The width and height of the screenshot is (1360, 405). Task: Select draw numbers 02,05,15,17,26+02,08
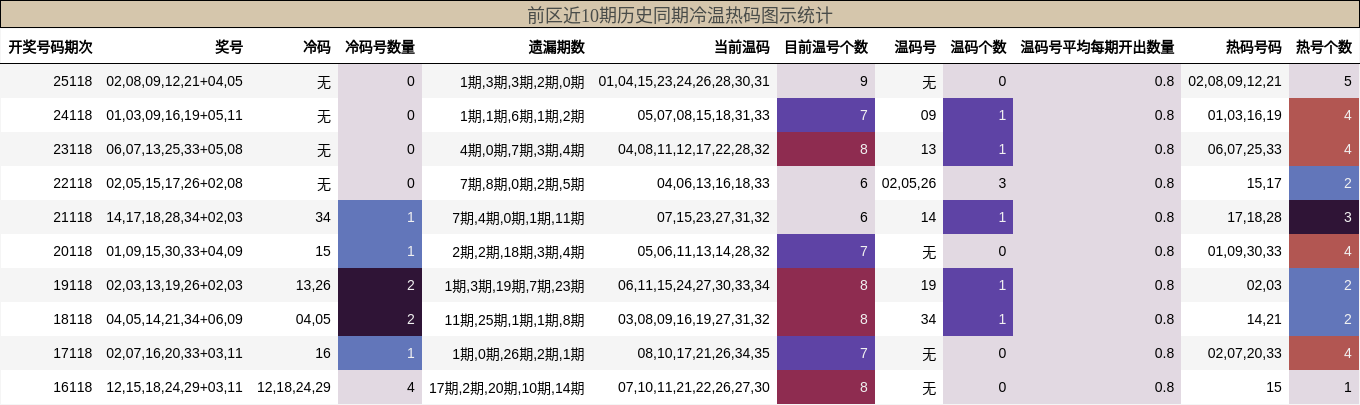tap(174, 183)
